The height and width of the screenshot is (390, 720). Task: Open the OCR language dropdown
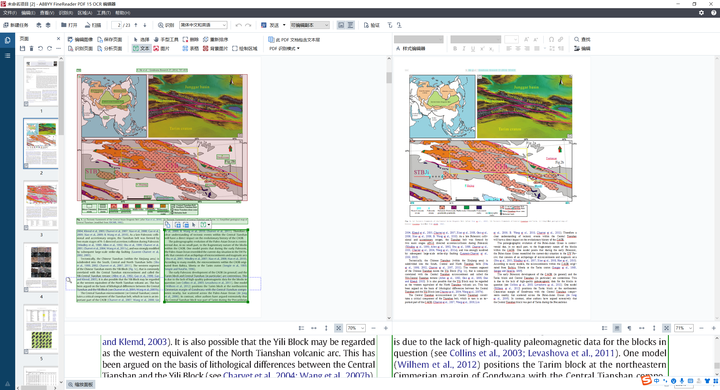pos(203,25)
